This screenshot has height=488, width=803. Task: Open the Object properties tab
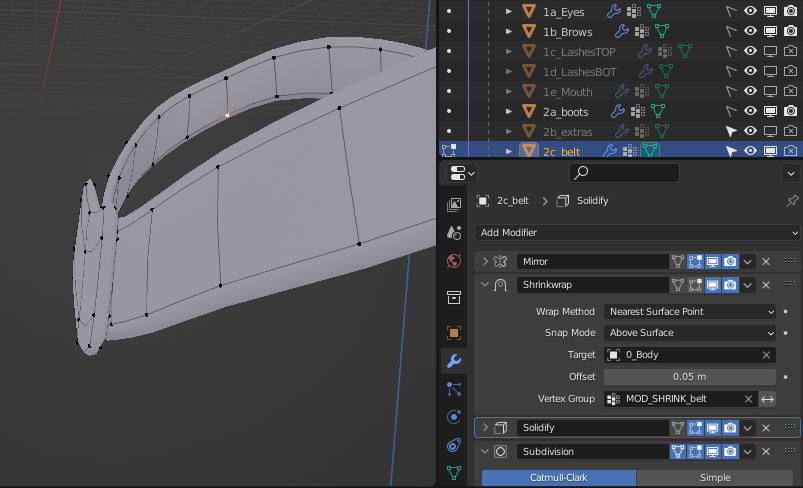(x=454, y=333)
